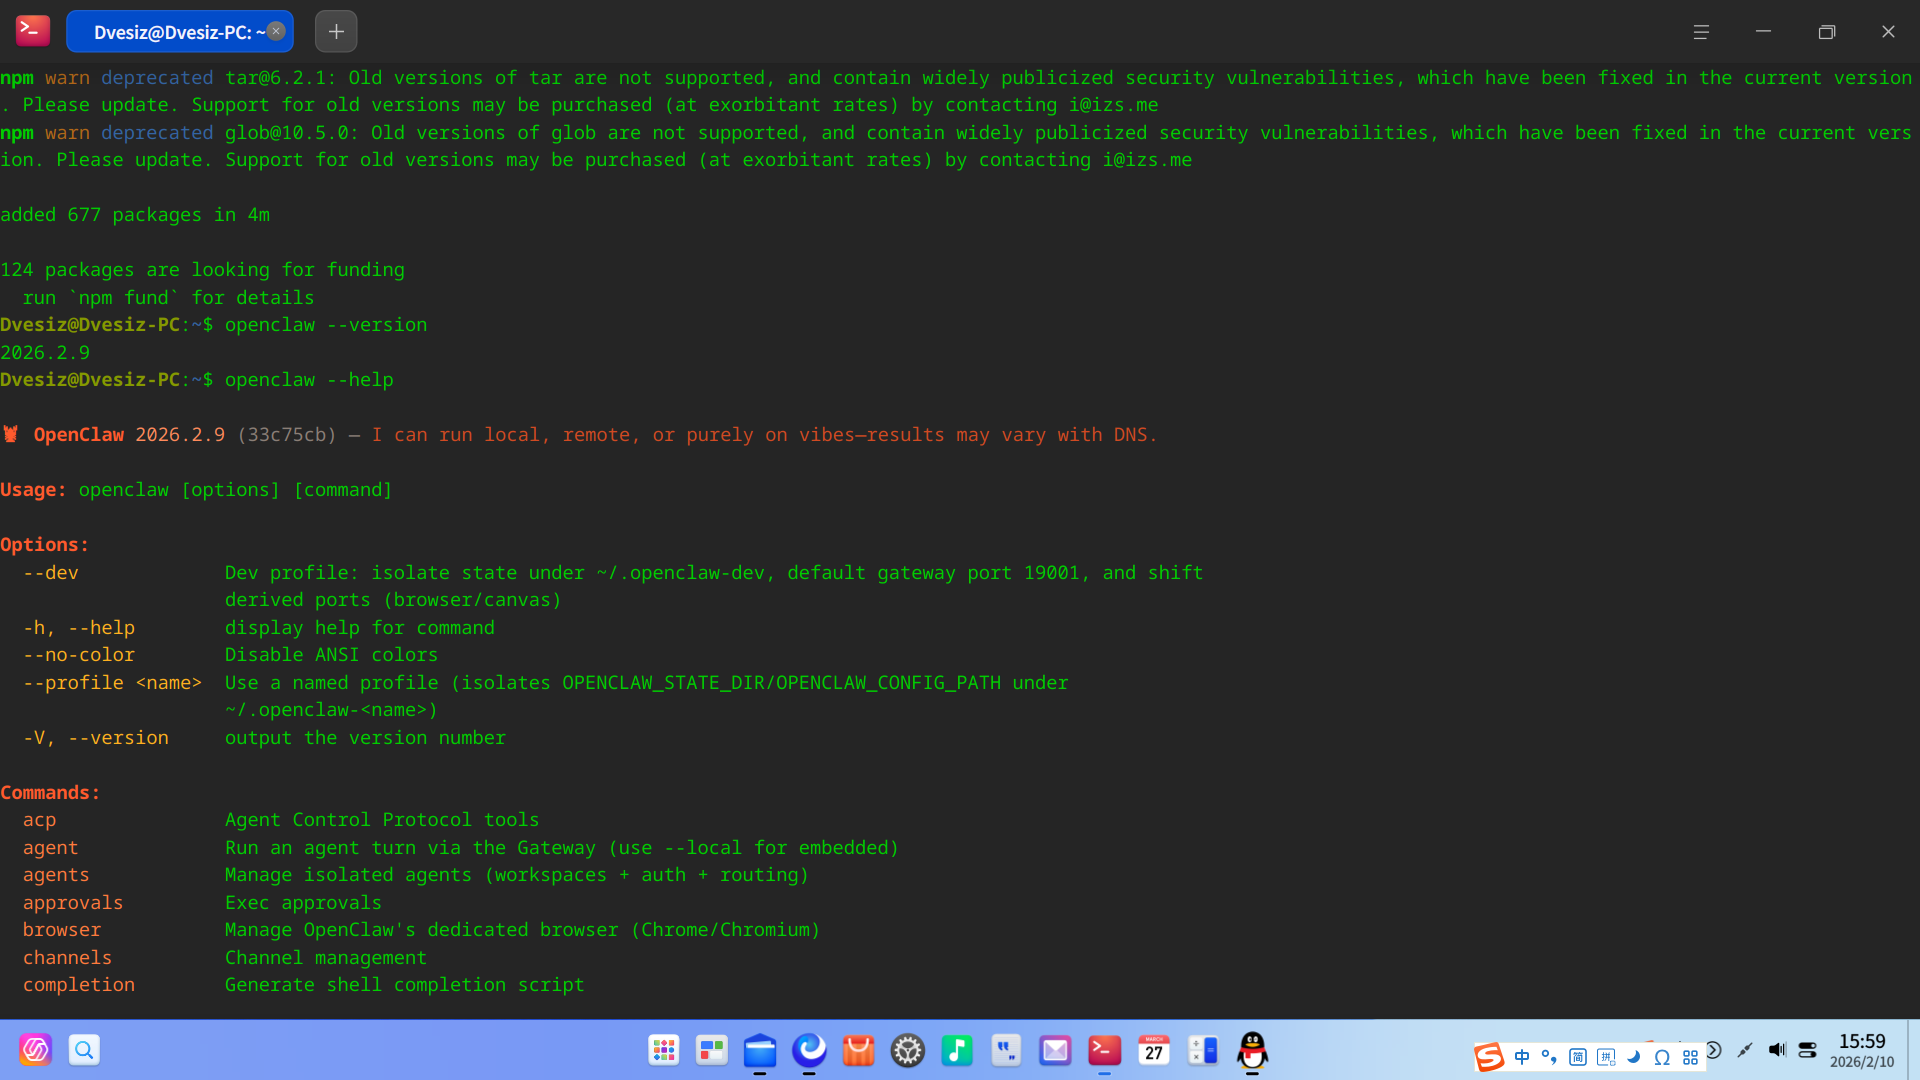The width and height of the screenshot is (1920, 1080).
Task: Open the Mail app in the dock
Action: [x=1055, y=1051]
